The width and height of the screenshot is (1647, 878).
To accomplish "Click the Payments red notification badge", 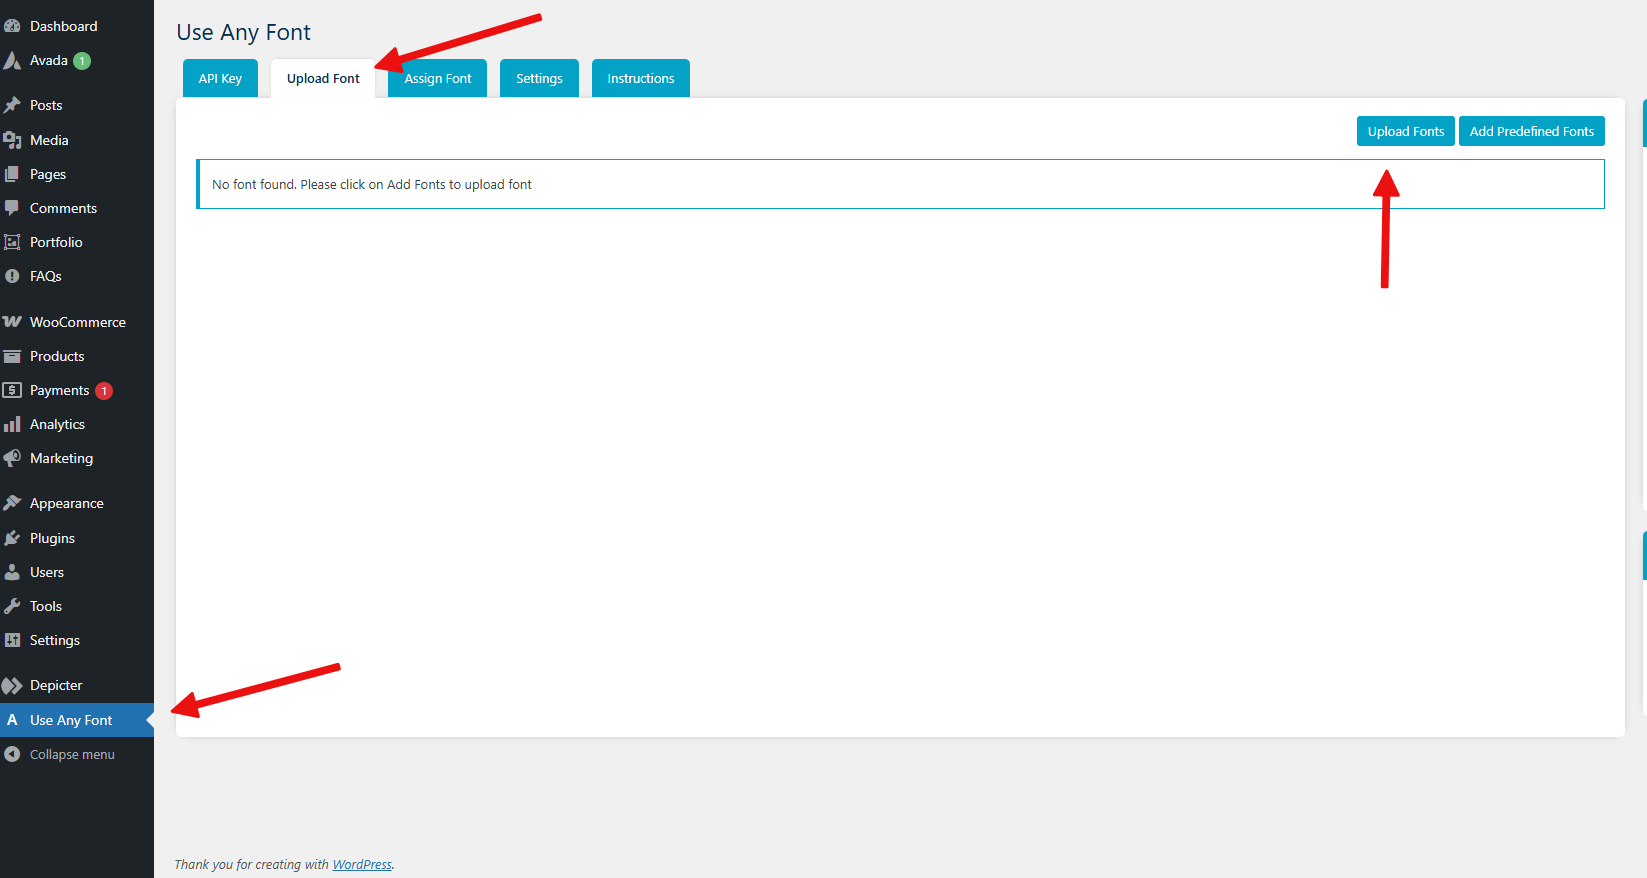I will tap(104, 391).
